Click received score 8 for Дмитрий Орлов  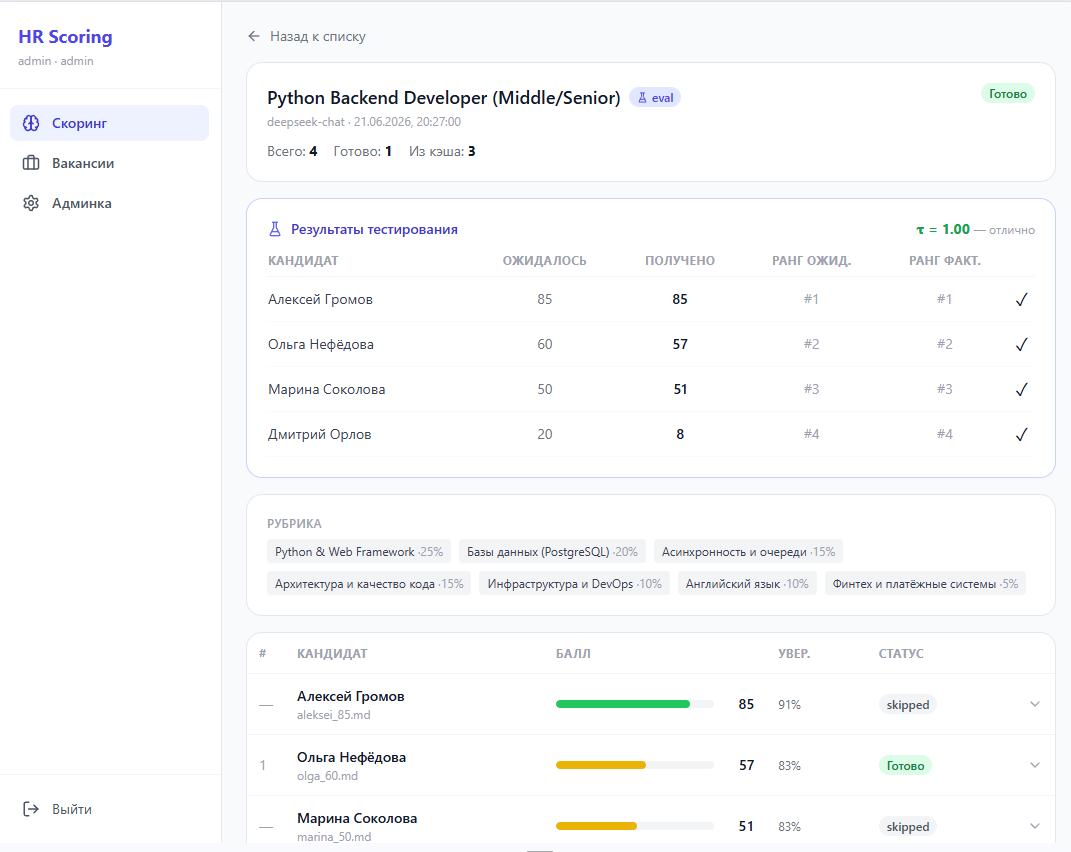(680, 435)
